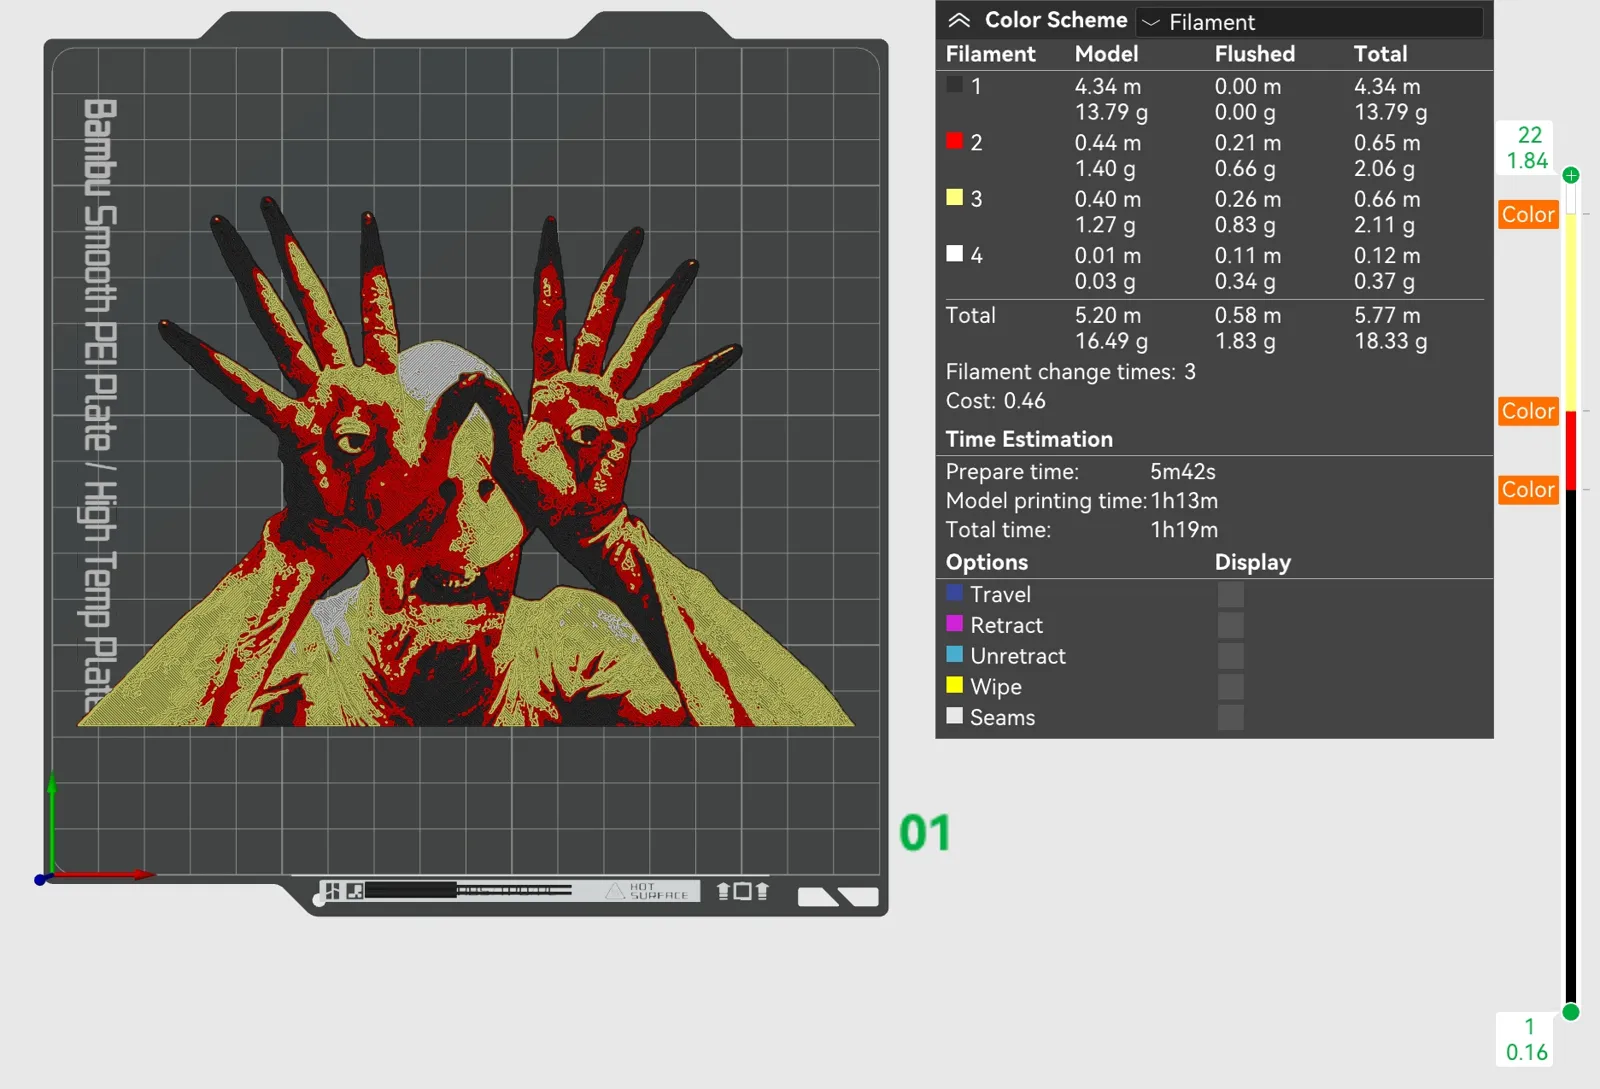Click the layer 22 height label
Image resolution: width=1600 pixels, height=1089 pixels.
[1528, 148]
